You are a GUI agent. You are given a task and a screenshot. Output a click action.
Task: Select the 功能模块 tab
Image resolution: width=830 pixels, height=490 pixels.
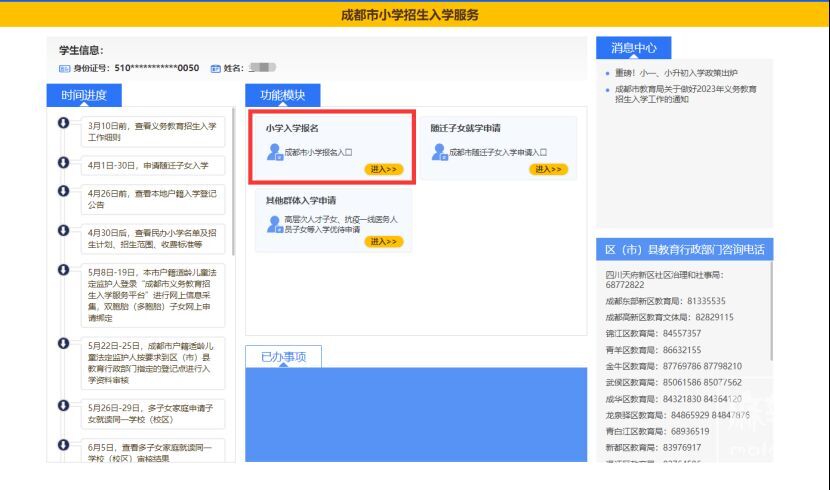click(282, 95)
